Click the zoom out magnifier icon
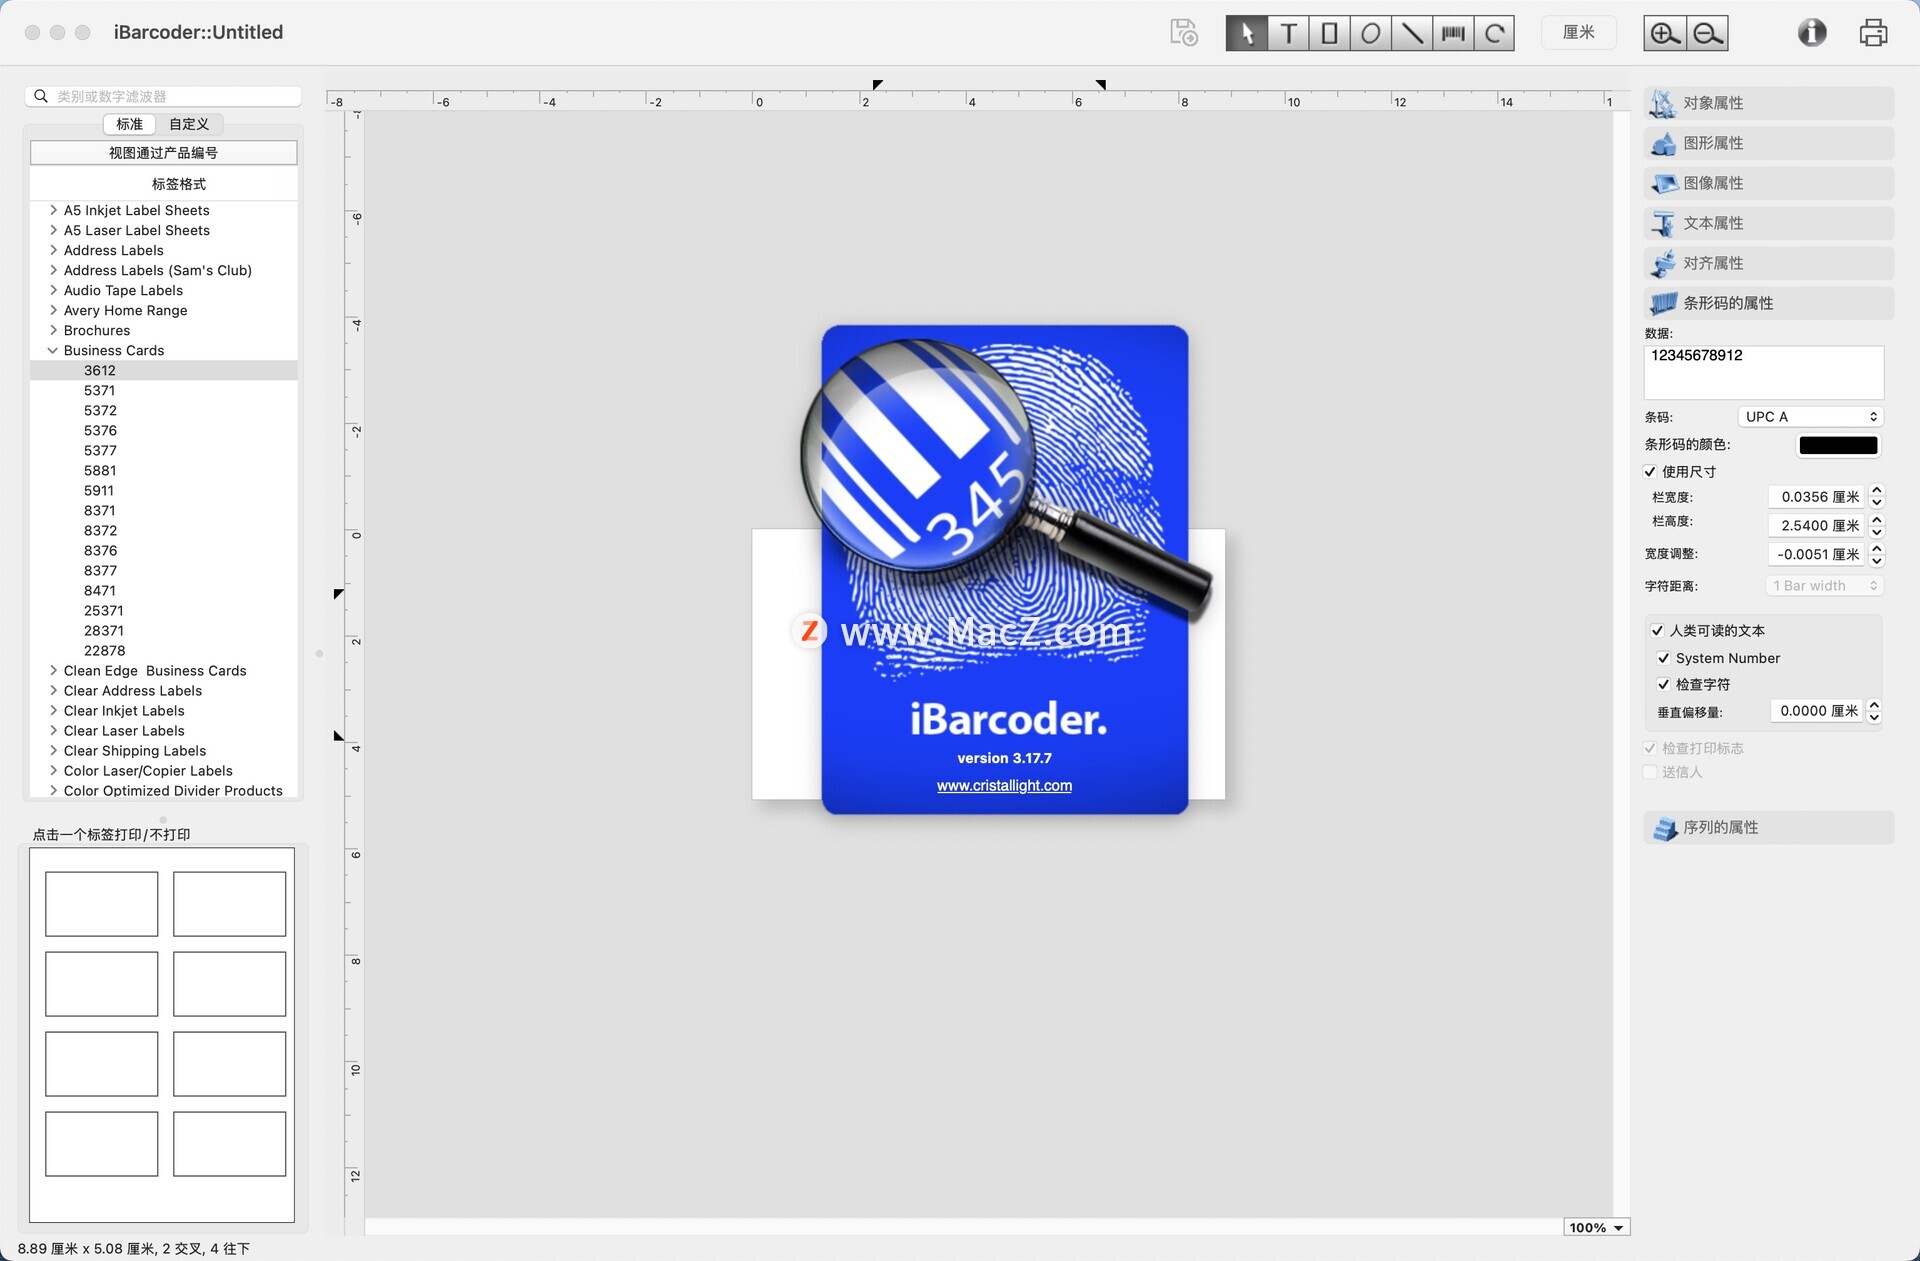This screenshot has width=1920, height=1261. 1707,33
